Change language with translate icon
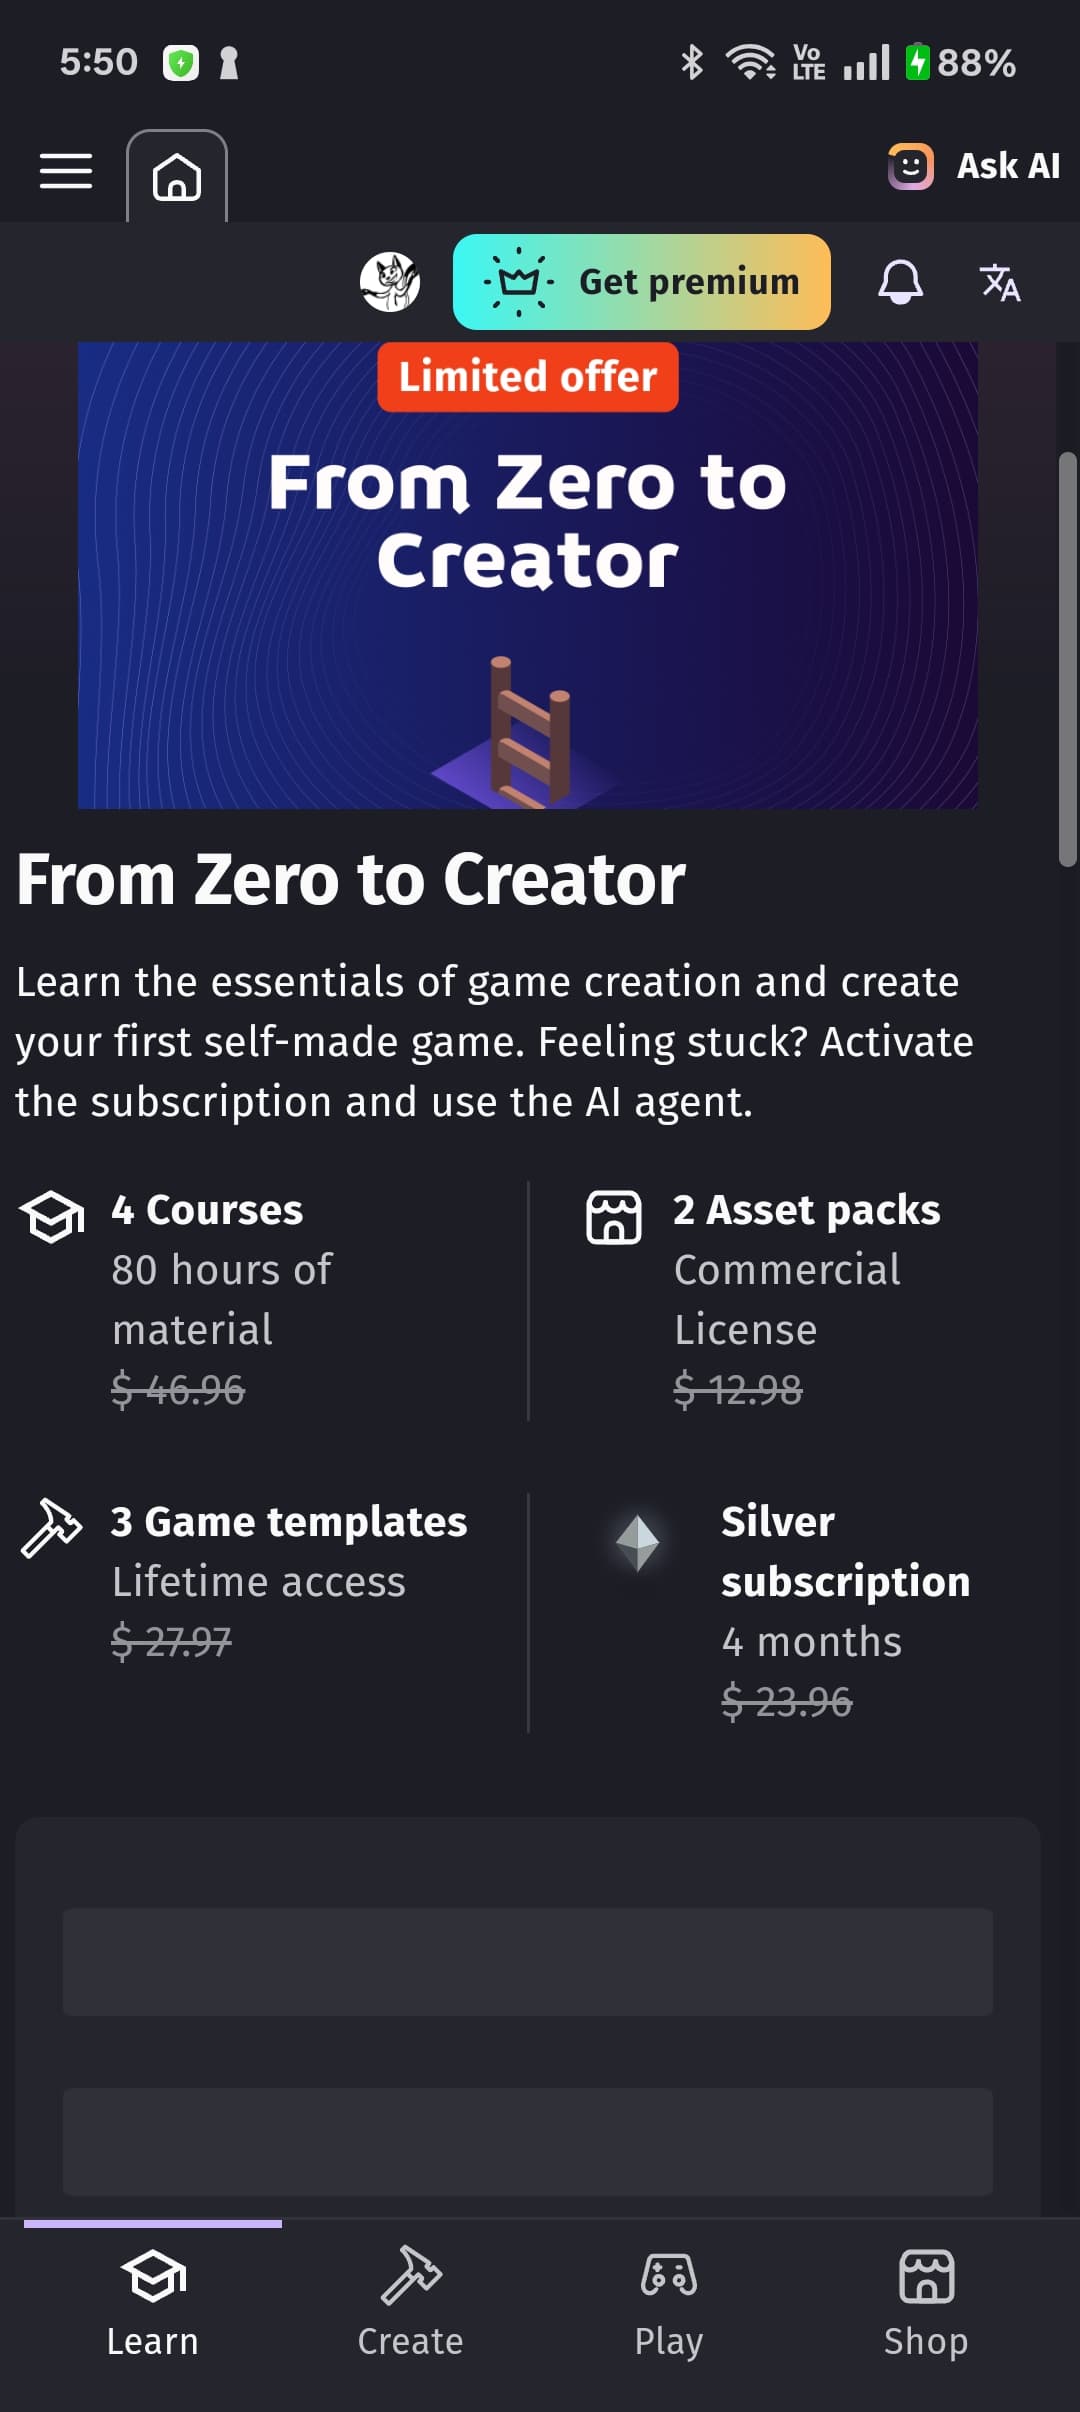This screenshot has height=2412, width=1080. pos(1000,282)
